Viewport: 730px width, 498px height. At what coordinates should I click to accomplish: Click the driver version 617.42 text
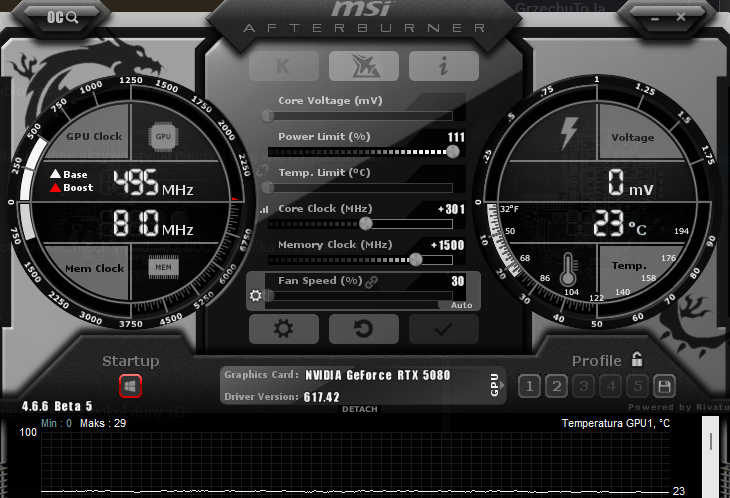[x=321, y=397]
